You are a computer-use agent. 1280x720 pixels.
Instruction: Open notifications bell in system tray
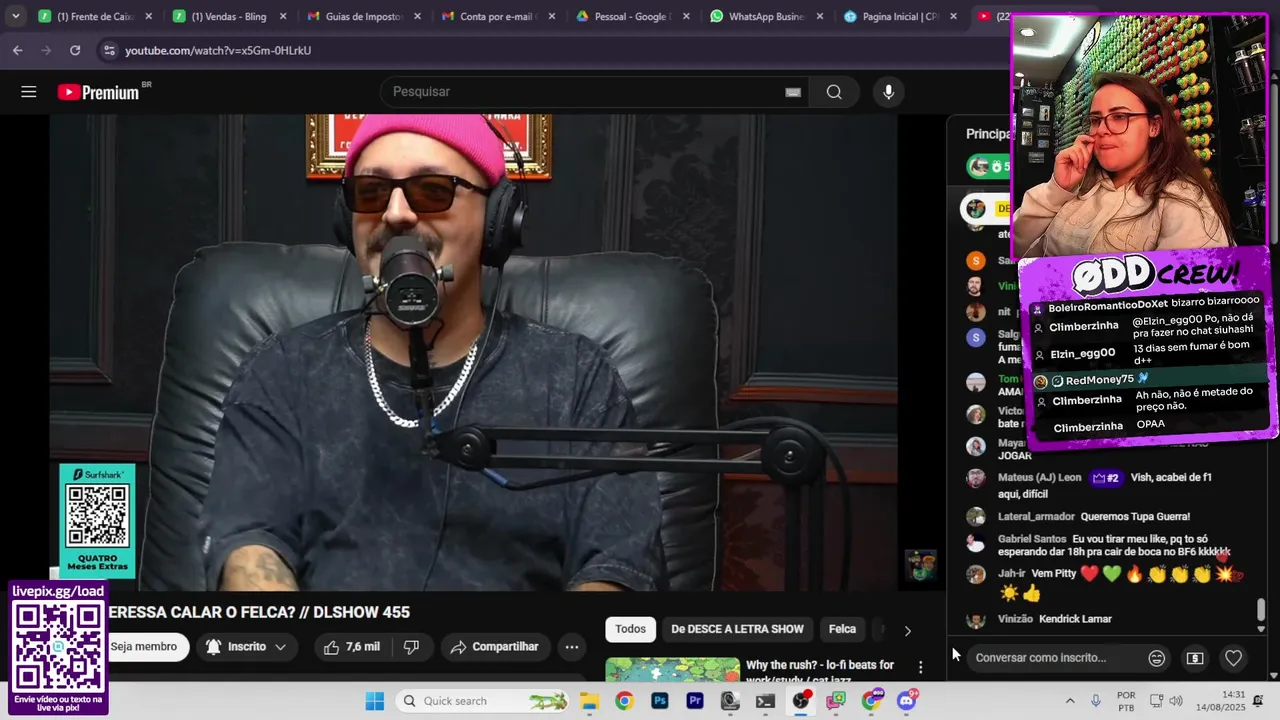pyautogui.click(x=1258, y=701)
